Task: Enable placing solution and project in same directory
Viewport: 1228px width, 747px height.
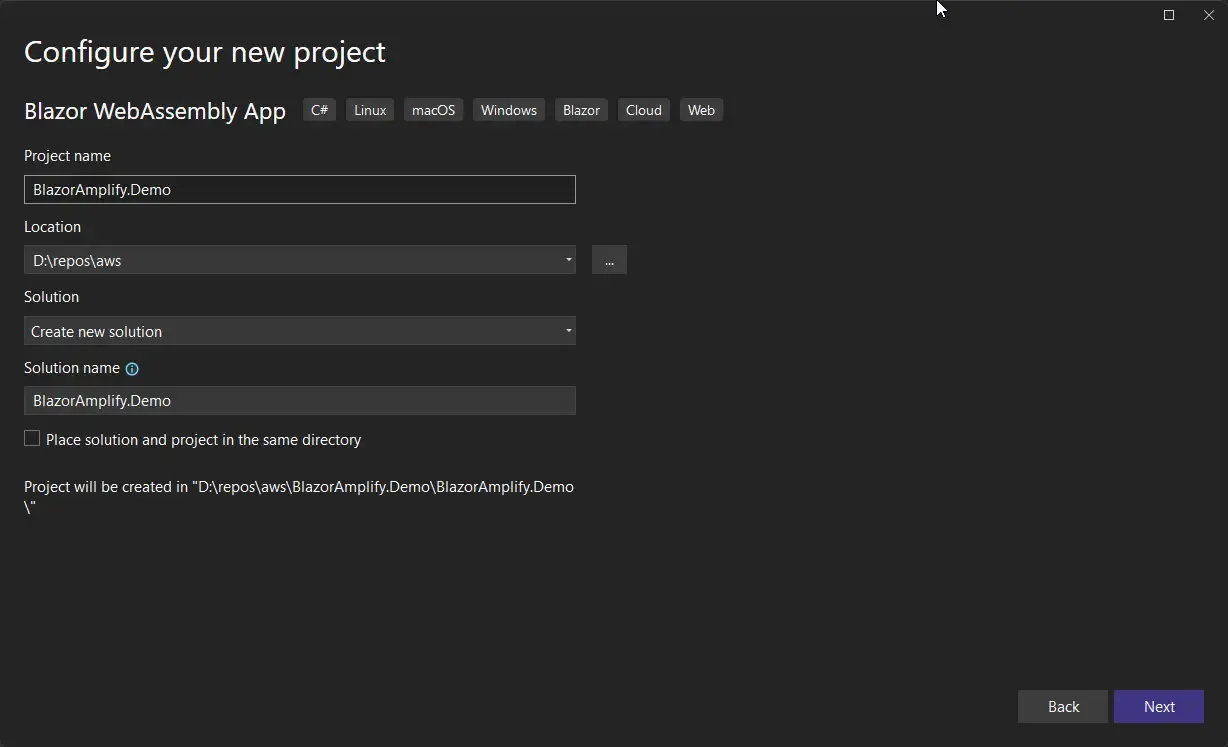Action: (31, 438)
